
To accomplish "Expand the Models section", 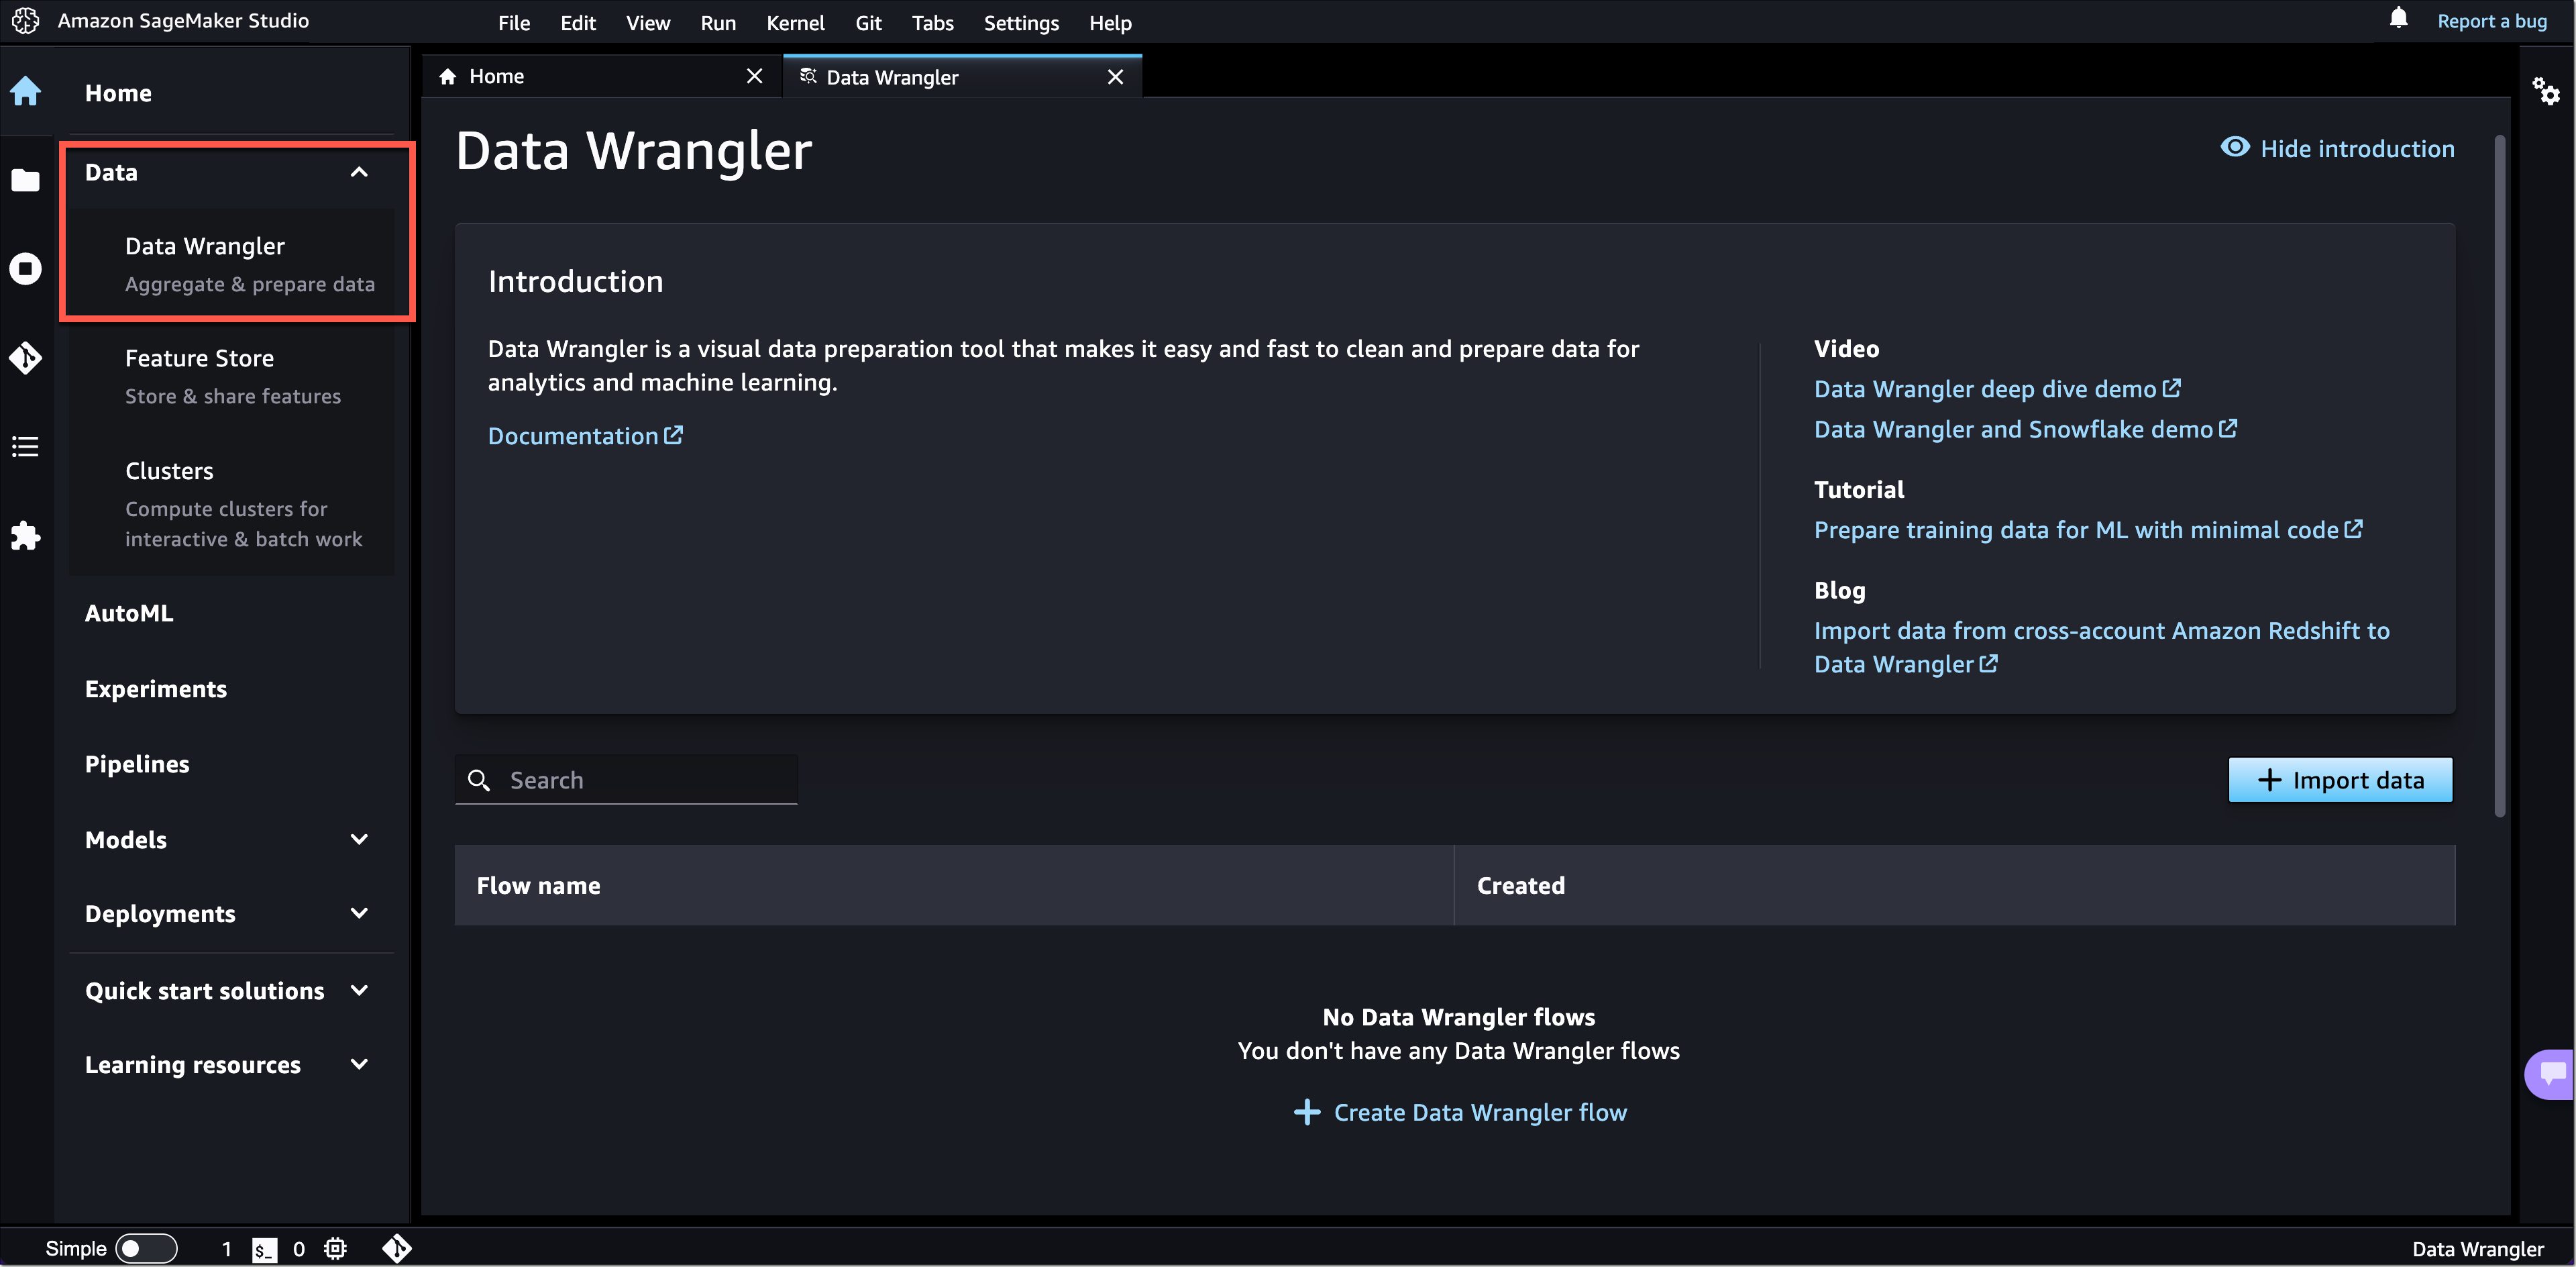I will coord(359,839).
